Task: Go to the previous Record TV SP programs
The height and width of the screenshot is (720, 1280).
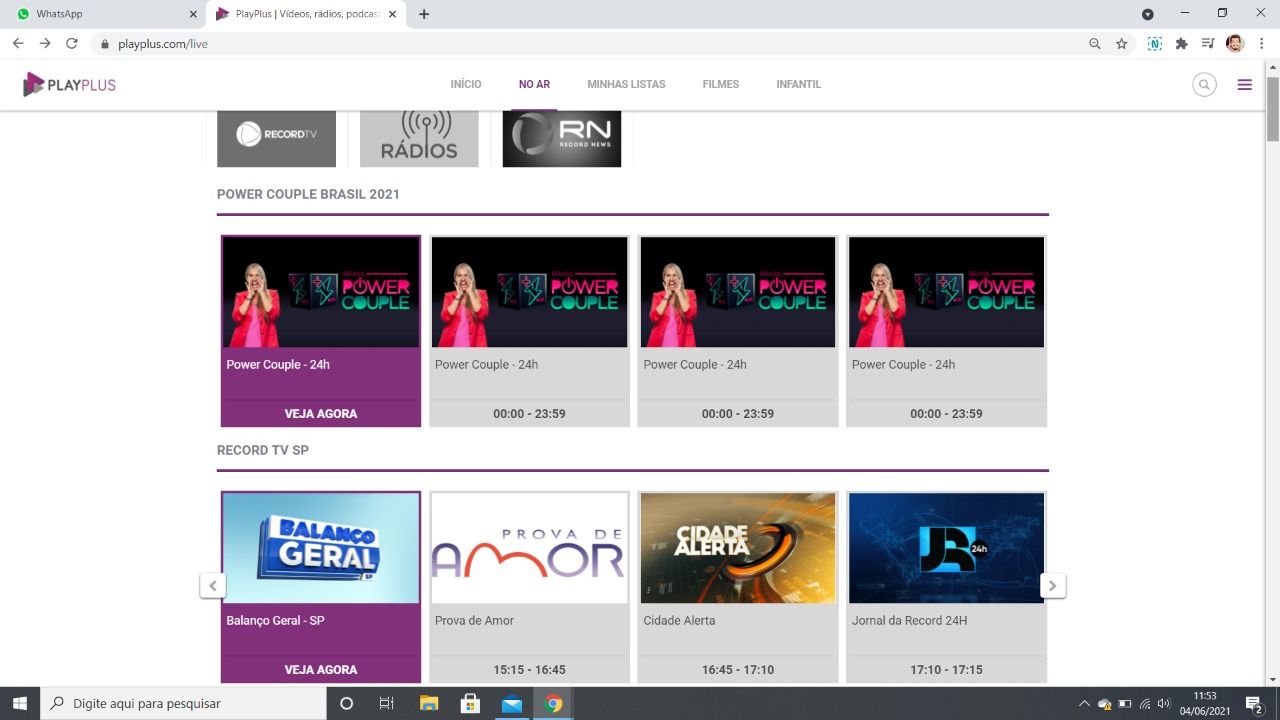Action: pyautogui.click(x=212, y=585)
